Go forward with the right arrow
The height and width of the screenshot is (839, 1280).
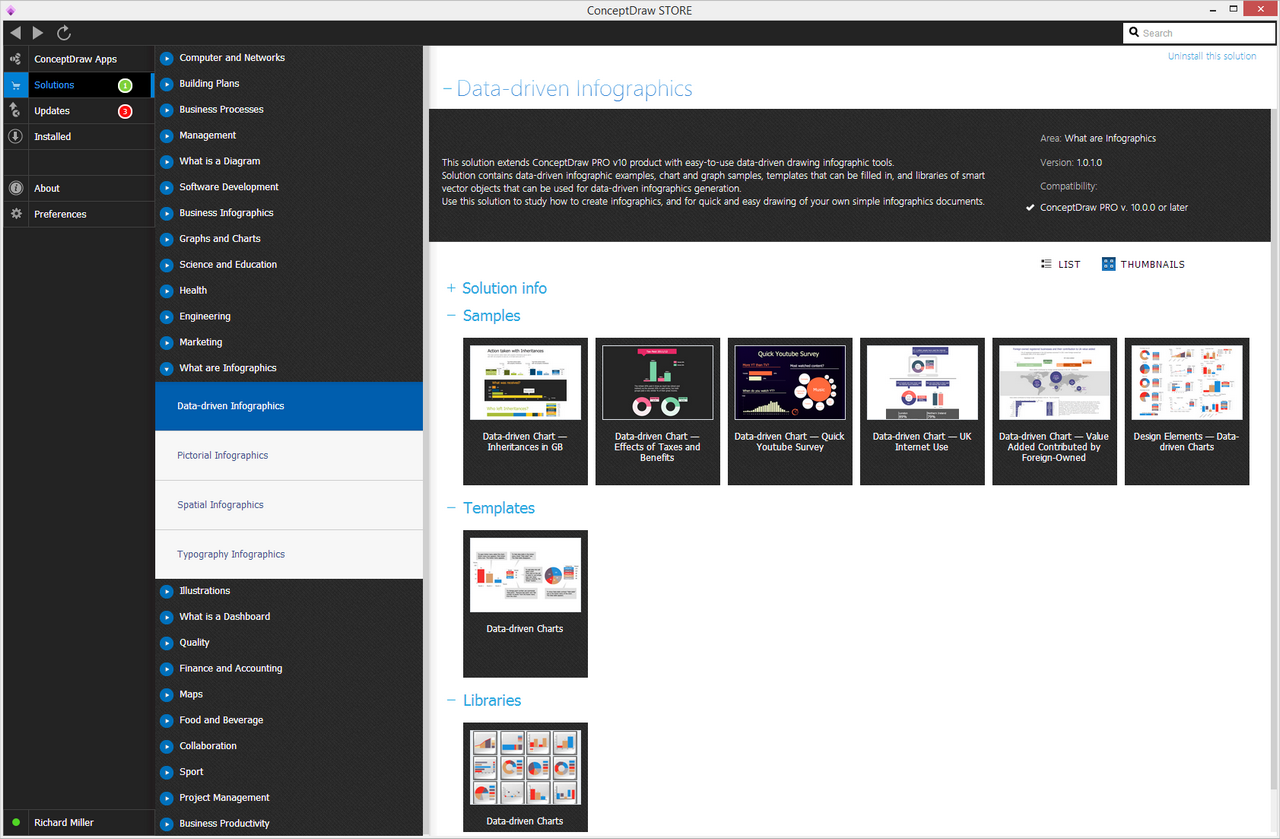(x=38, y=33)
